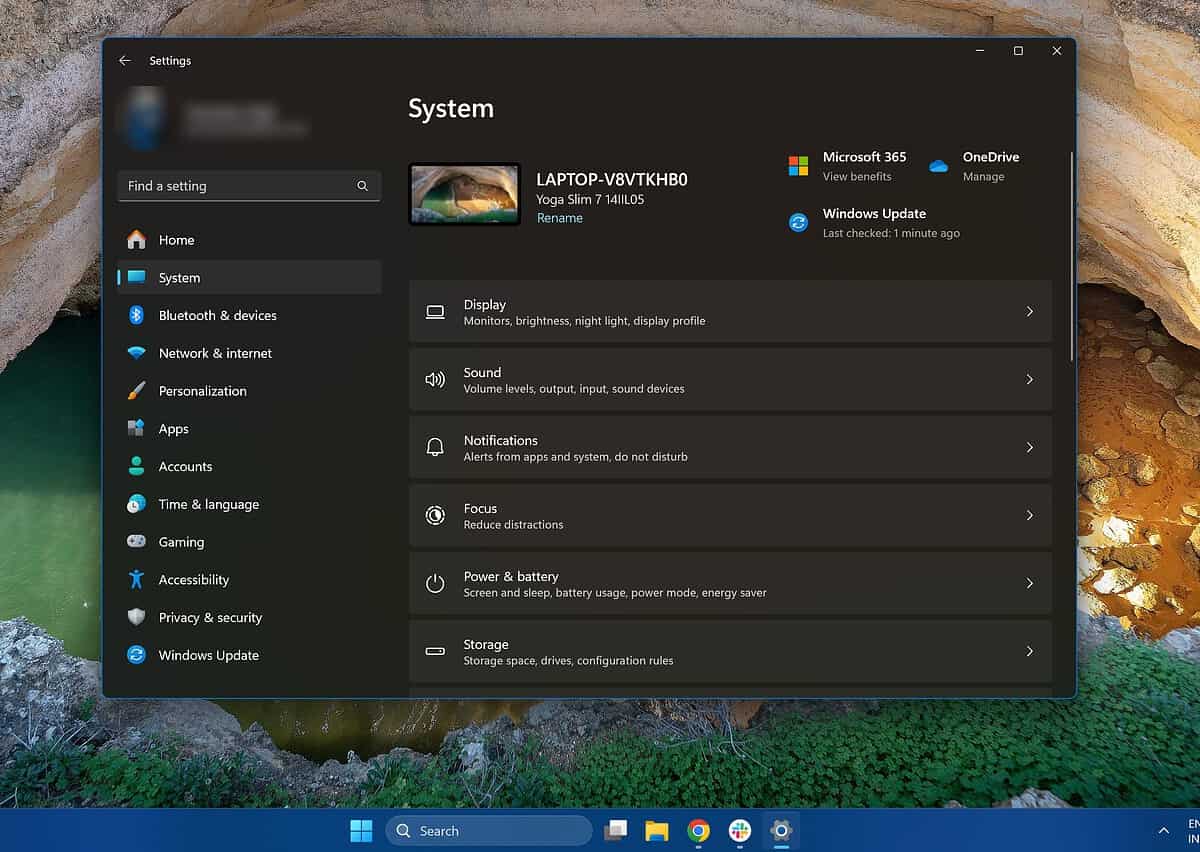Screen dimensions: 1200x852
Task: Open the Focus clock icon
Action: (435, 515)
